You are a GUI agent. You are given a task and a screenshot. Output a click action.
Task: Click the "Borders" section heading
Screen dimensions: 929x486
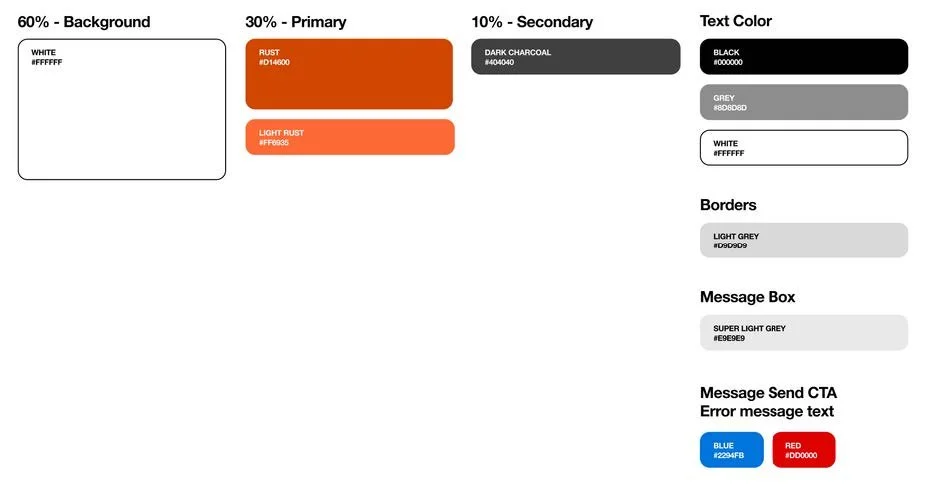click(728, 204)
